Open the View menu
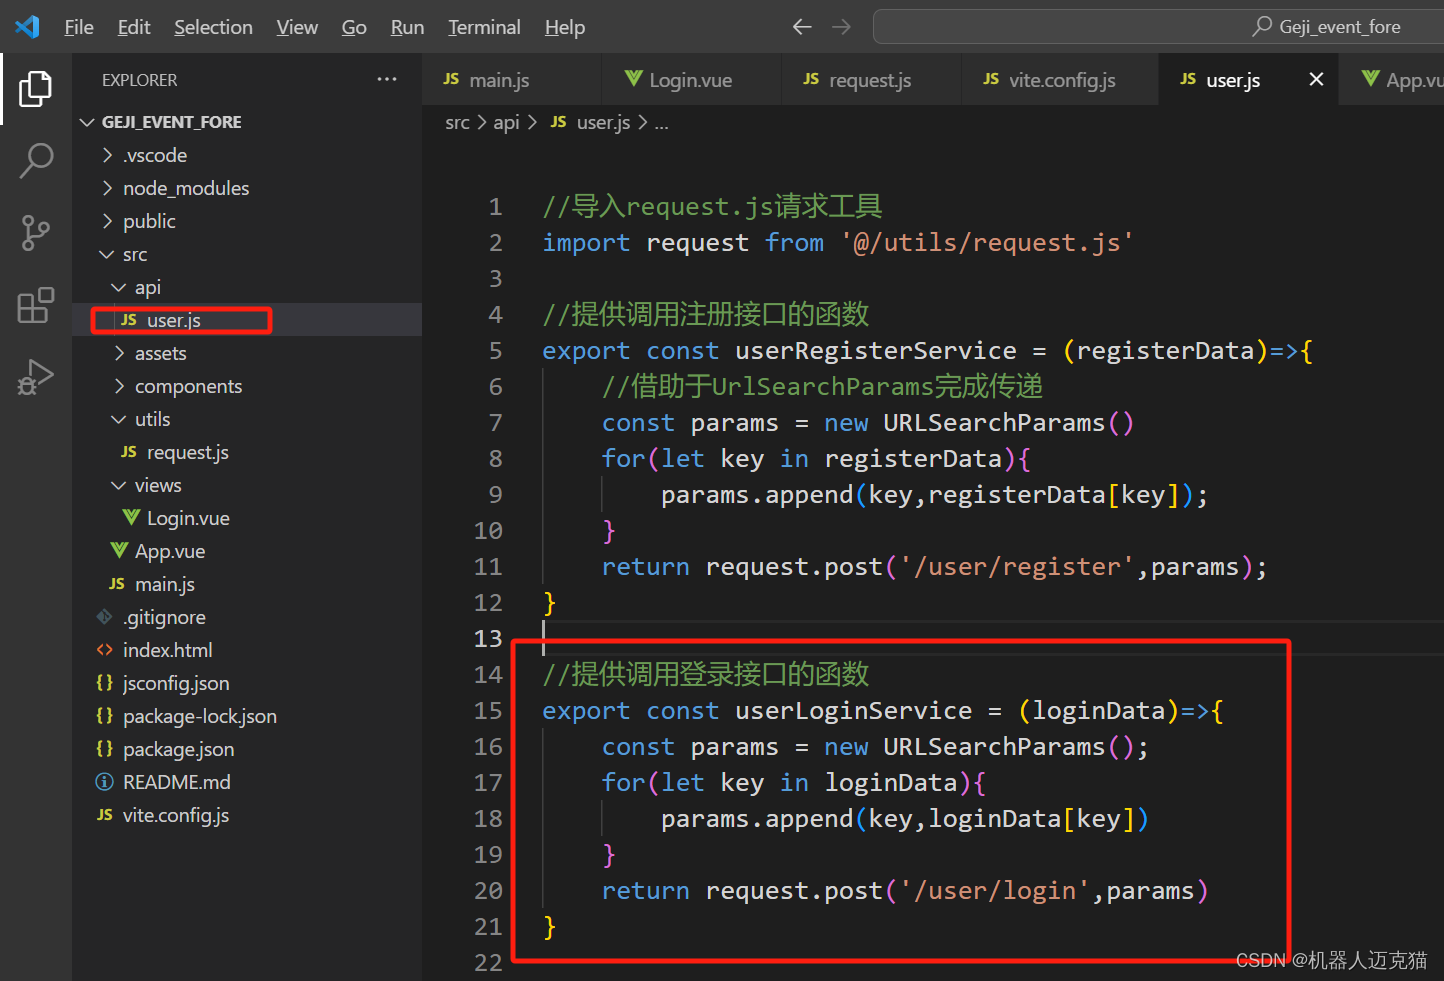 [x=297, y=27]
